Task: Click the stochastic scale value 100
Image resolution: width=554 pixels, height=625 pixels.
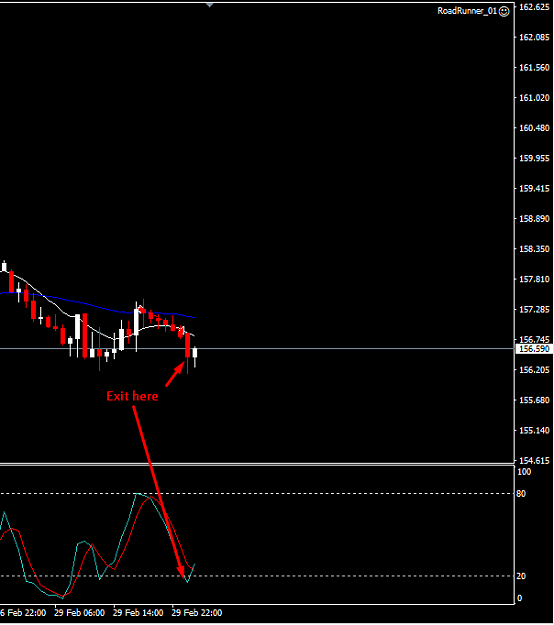Action: (524, 472)
